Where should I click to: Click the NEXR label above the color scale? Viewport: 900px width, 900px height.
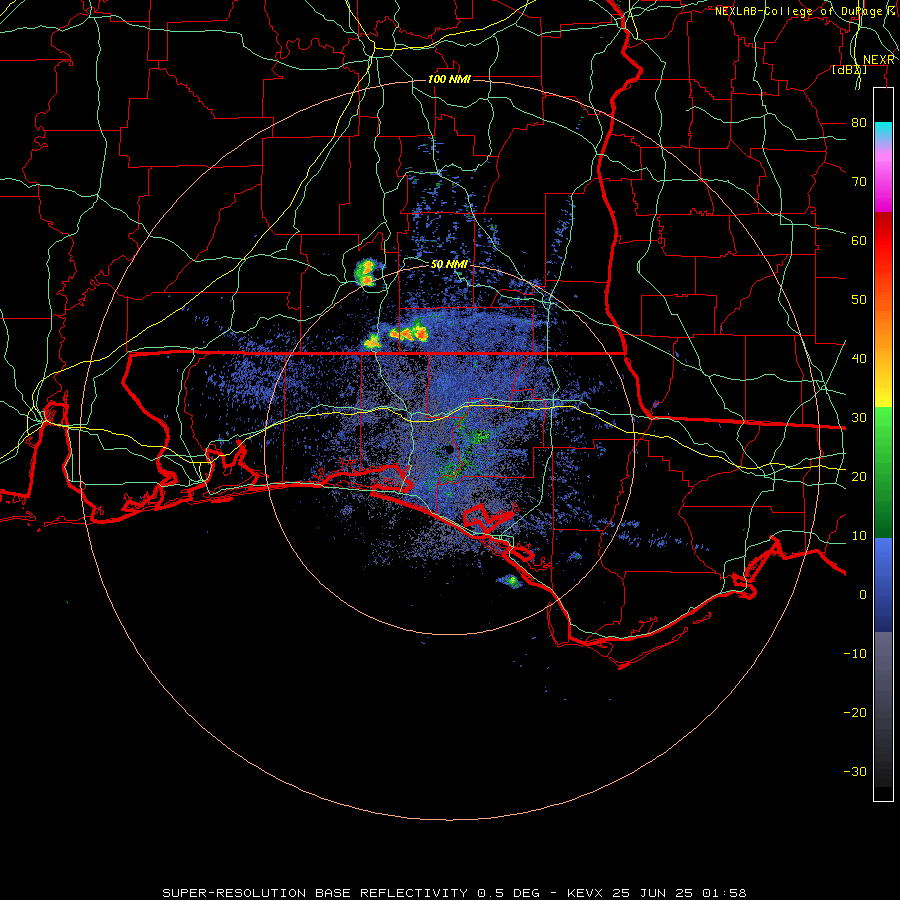point(879,60)
